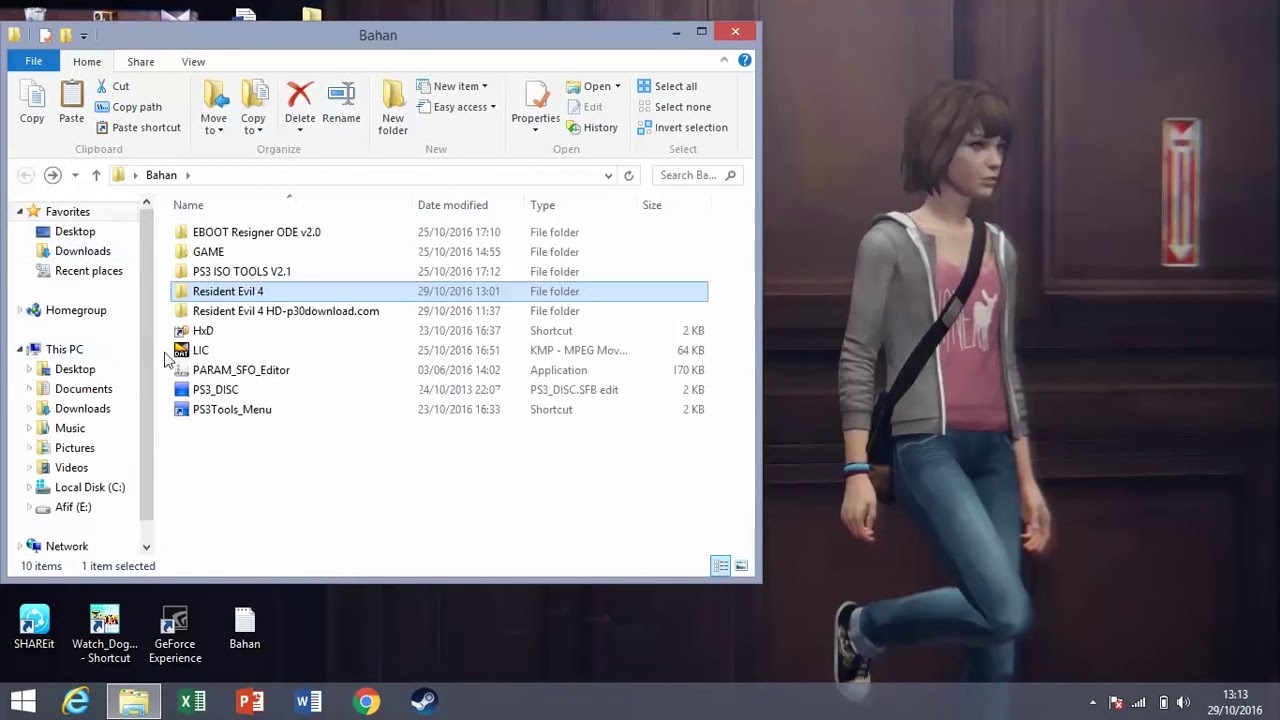
Task: Switch to the View ribbon tab
Action: [193, 62]
